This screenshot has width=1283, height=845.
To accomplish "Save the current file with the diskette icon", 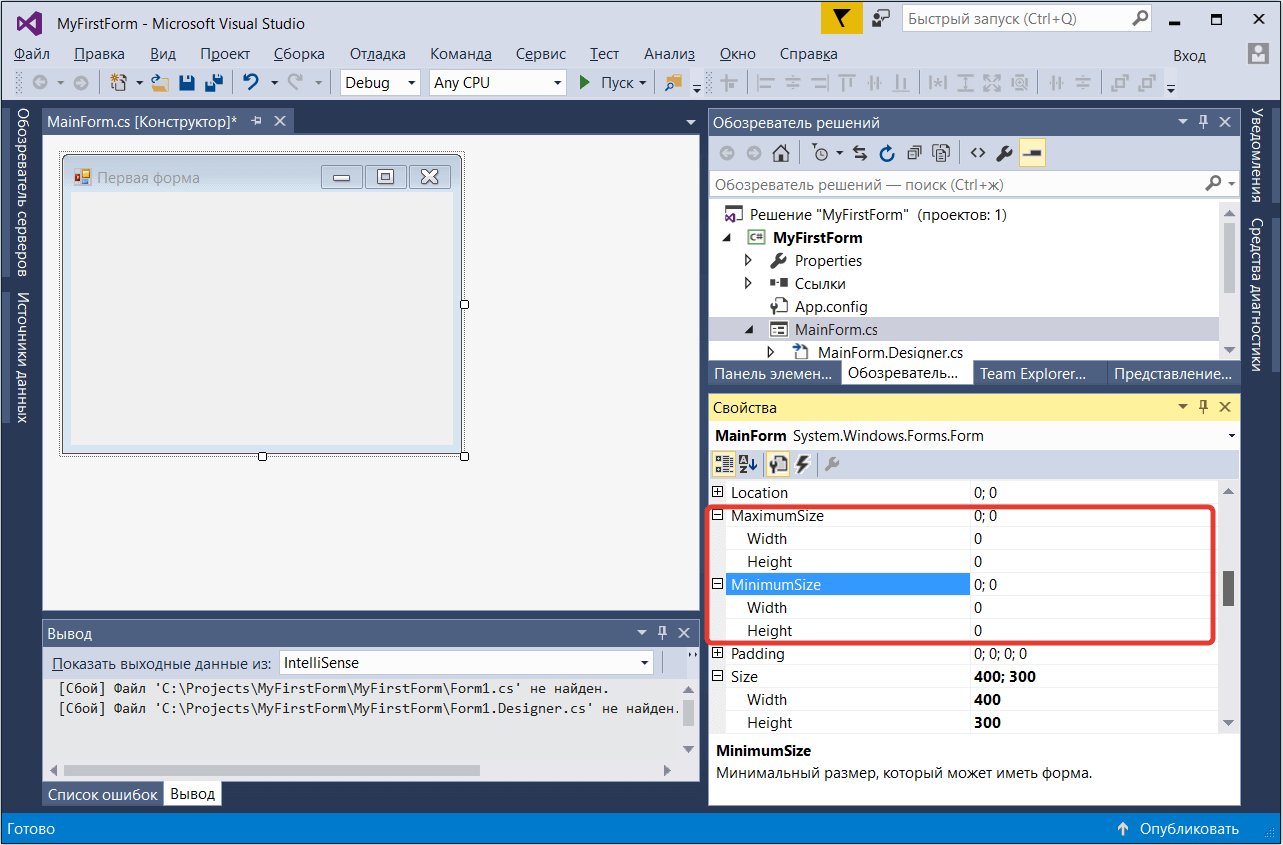I will (186, 83).
